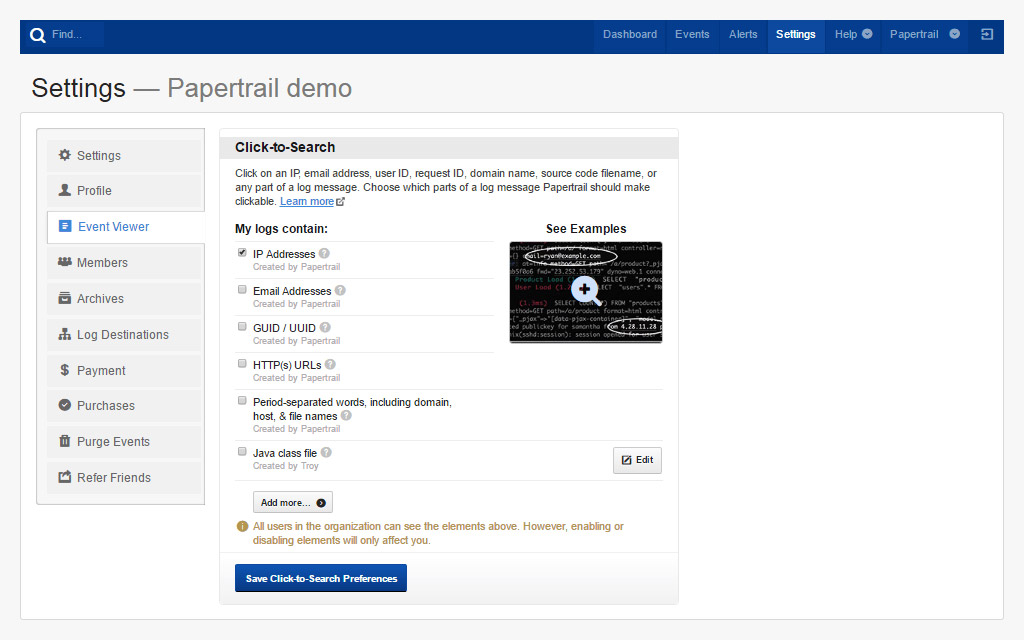The image size is (1024, 640).
Task: Click help icon next to IP Addresses
Action: 324,254
